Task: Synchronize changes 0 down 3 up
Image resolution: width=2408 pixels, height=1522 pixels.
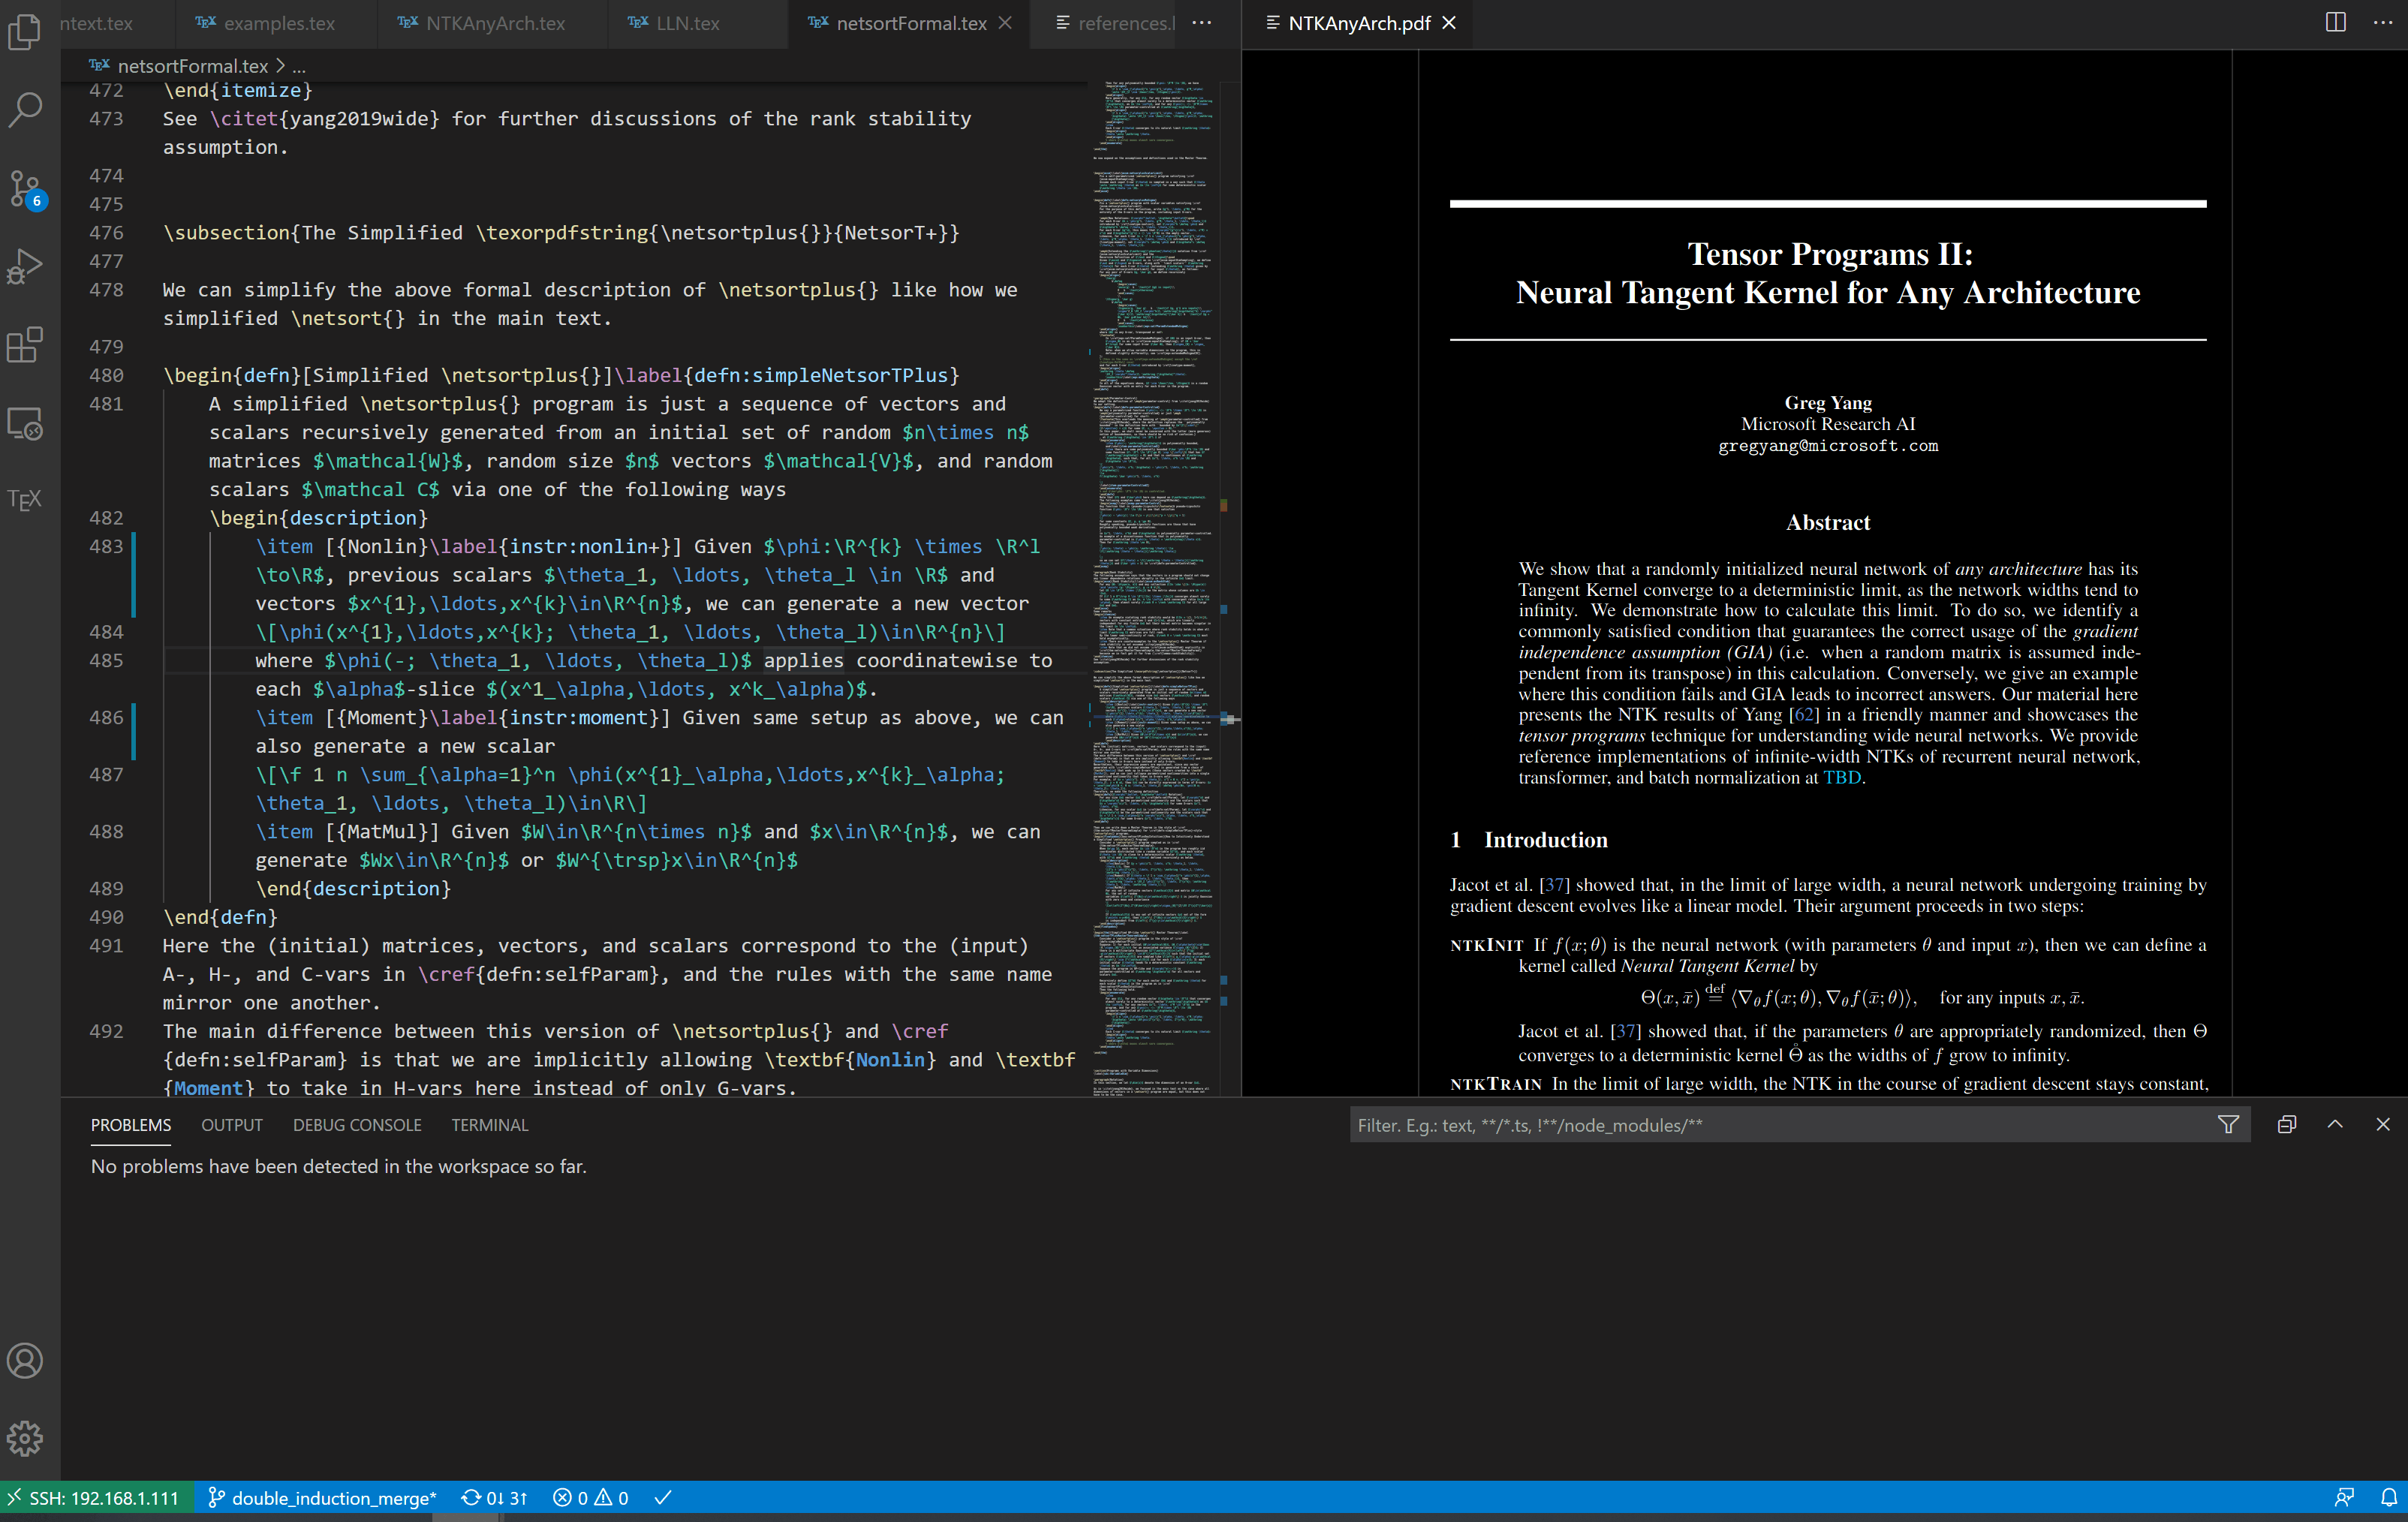Action: 494,1498
